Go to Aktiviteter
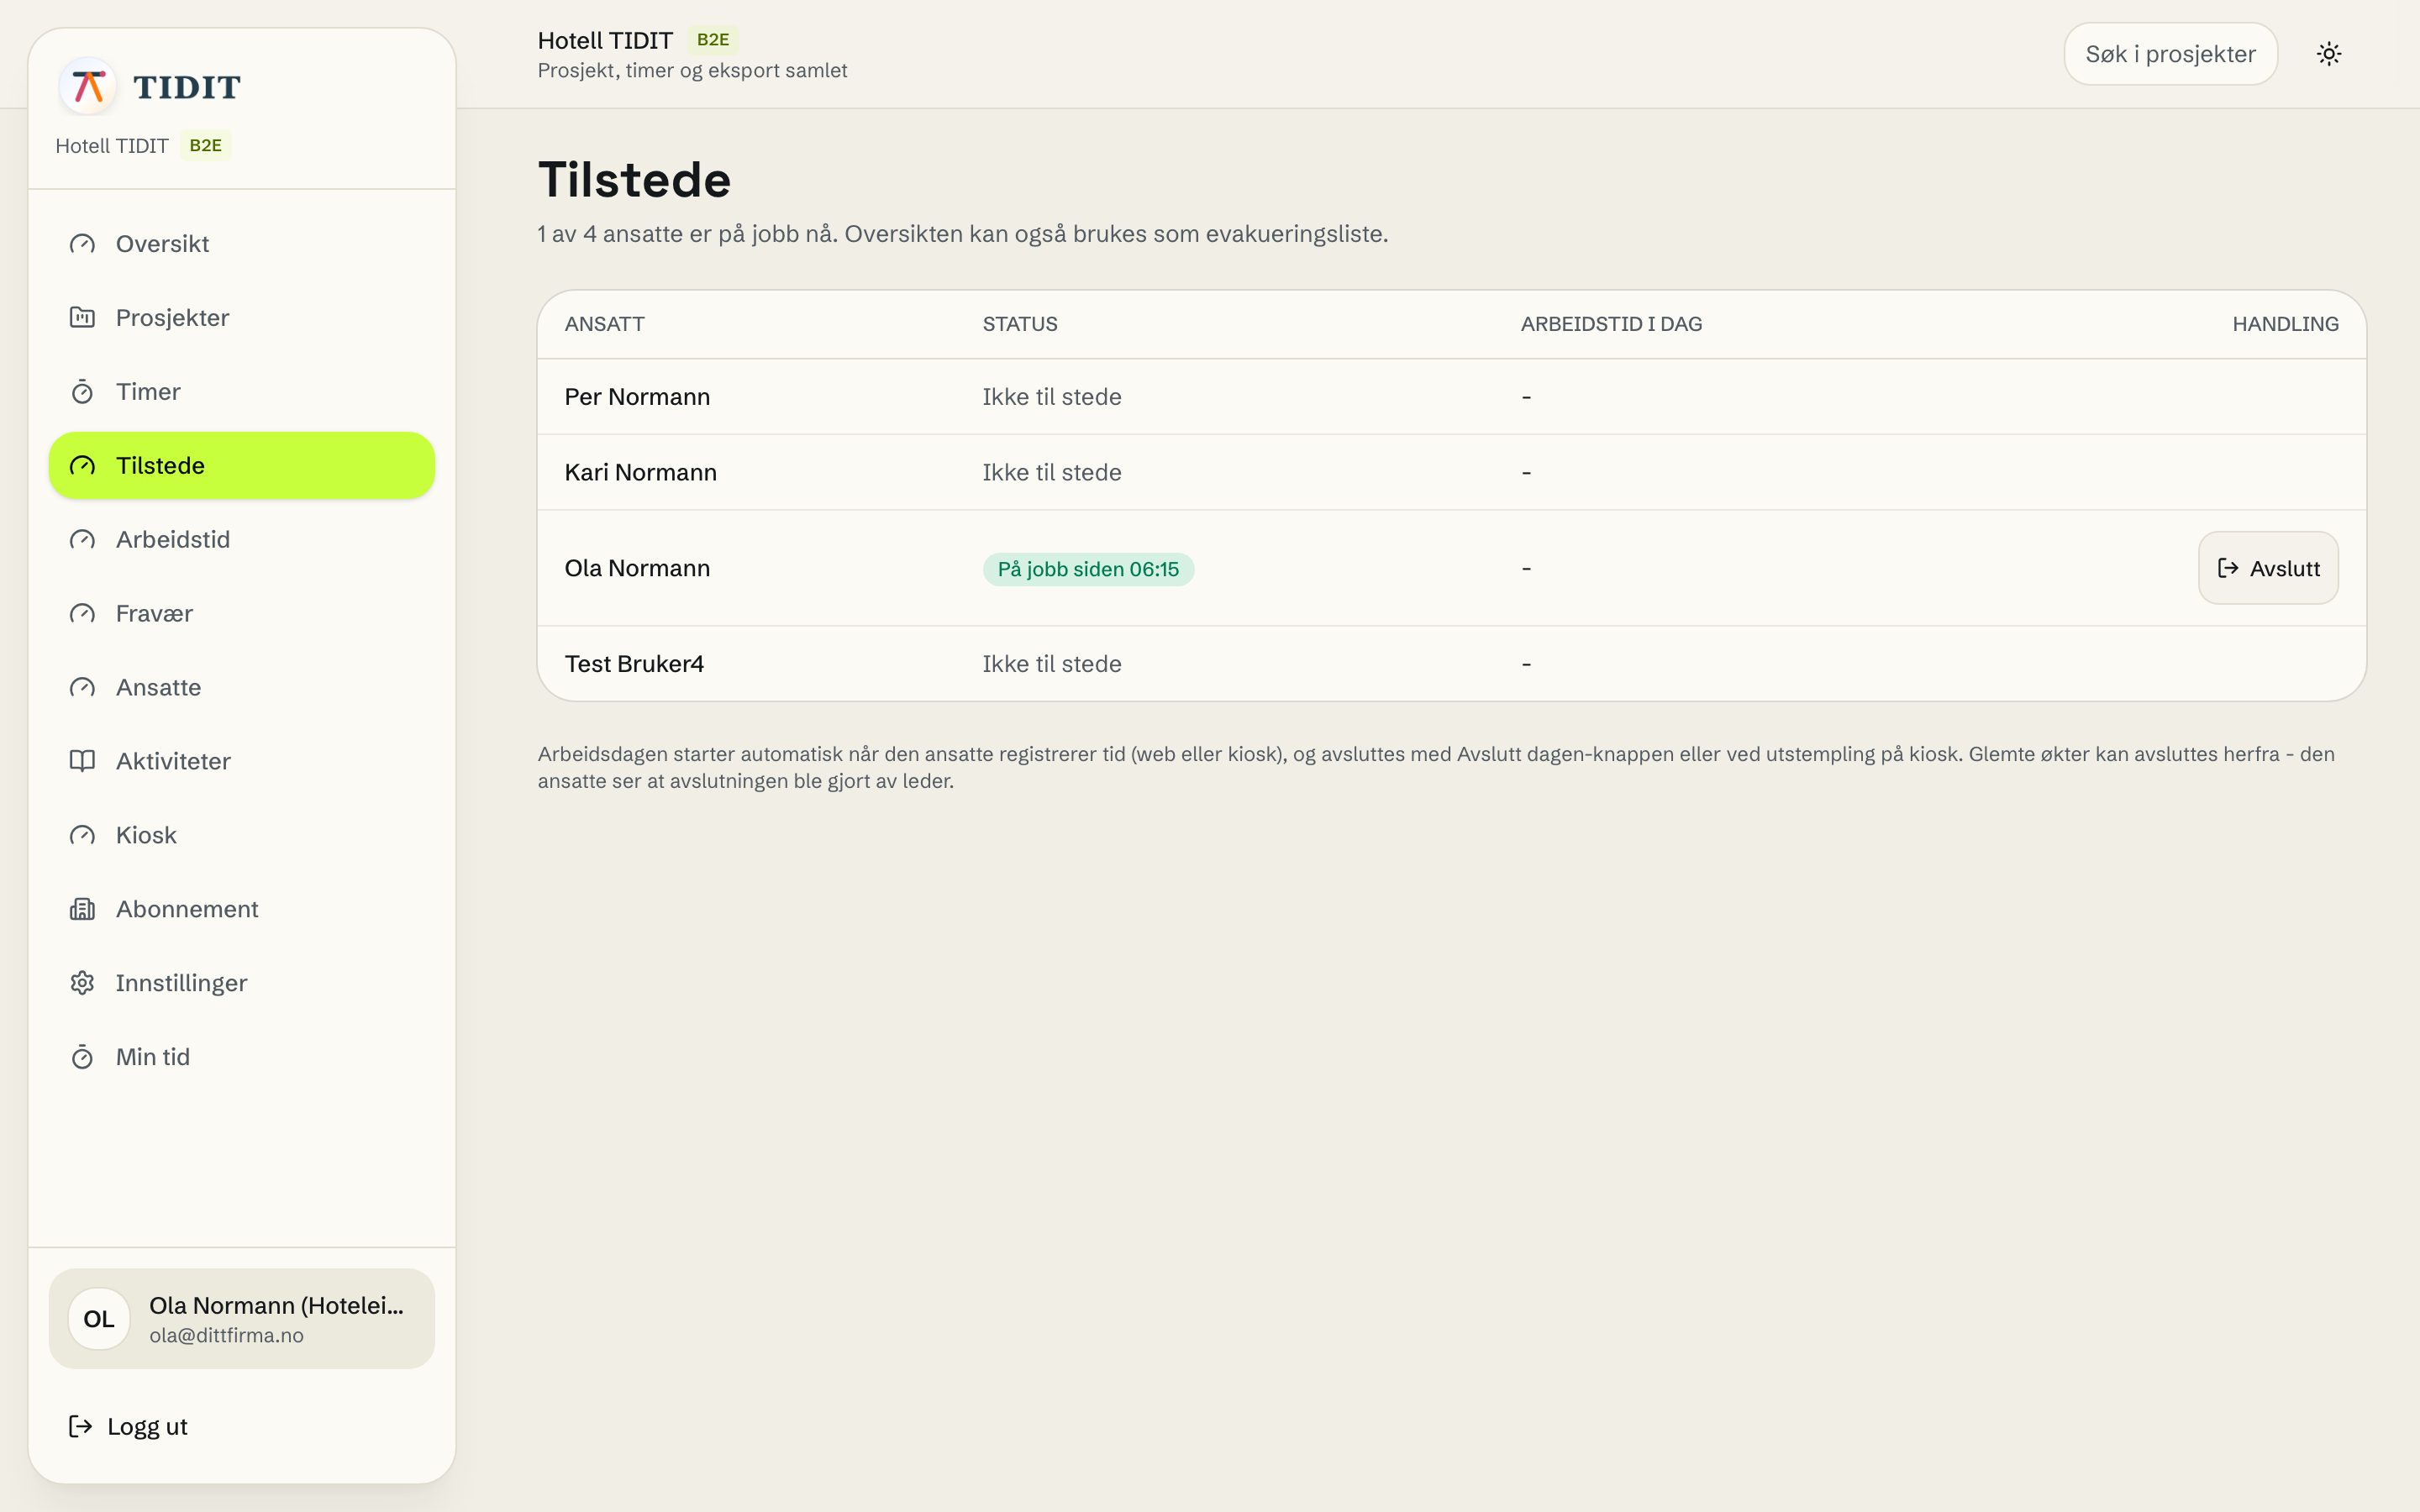Image resolution: width=2420 pixels, height=1512 pixels. [x=242, y=762]
